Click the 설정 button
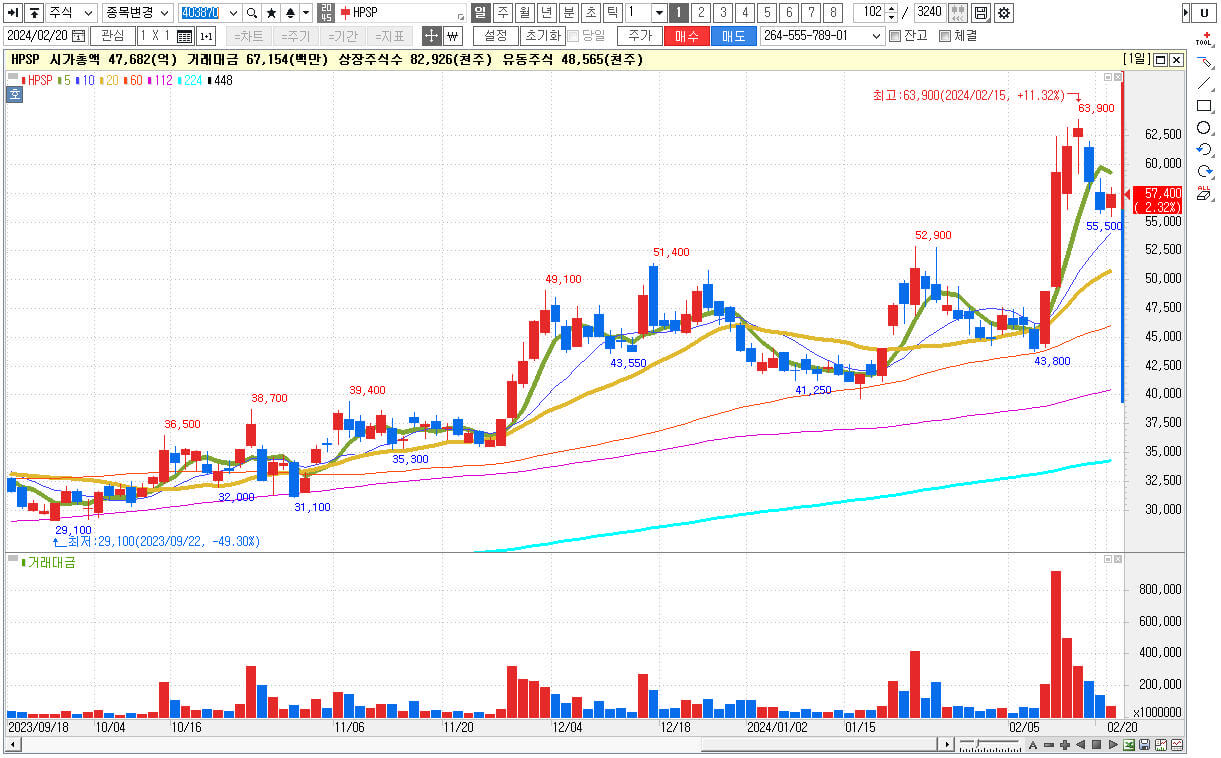 495,36
